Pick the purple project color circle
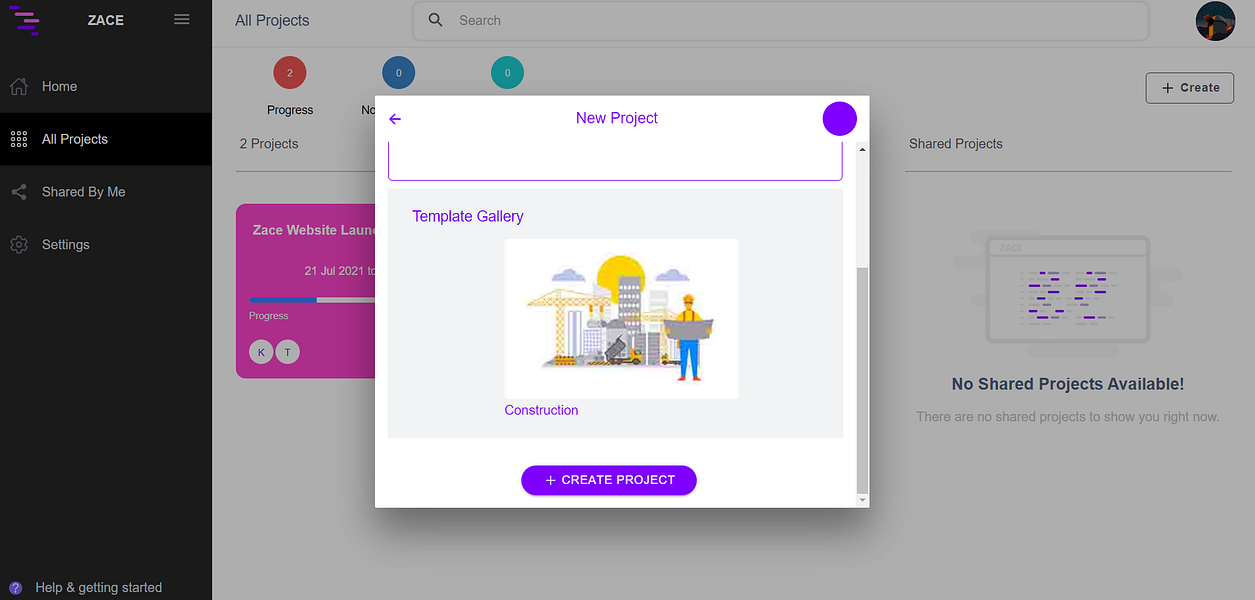 [840, 119]
